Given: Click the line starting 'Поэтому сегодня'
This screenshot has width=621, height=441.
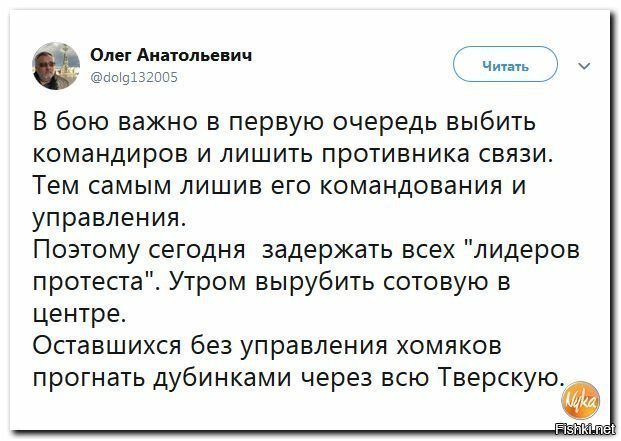Looking at the screenshot, I should click(x=306, y=251).
